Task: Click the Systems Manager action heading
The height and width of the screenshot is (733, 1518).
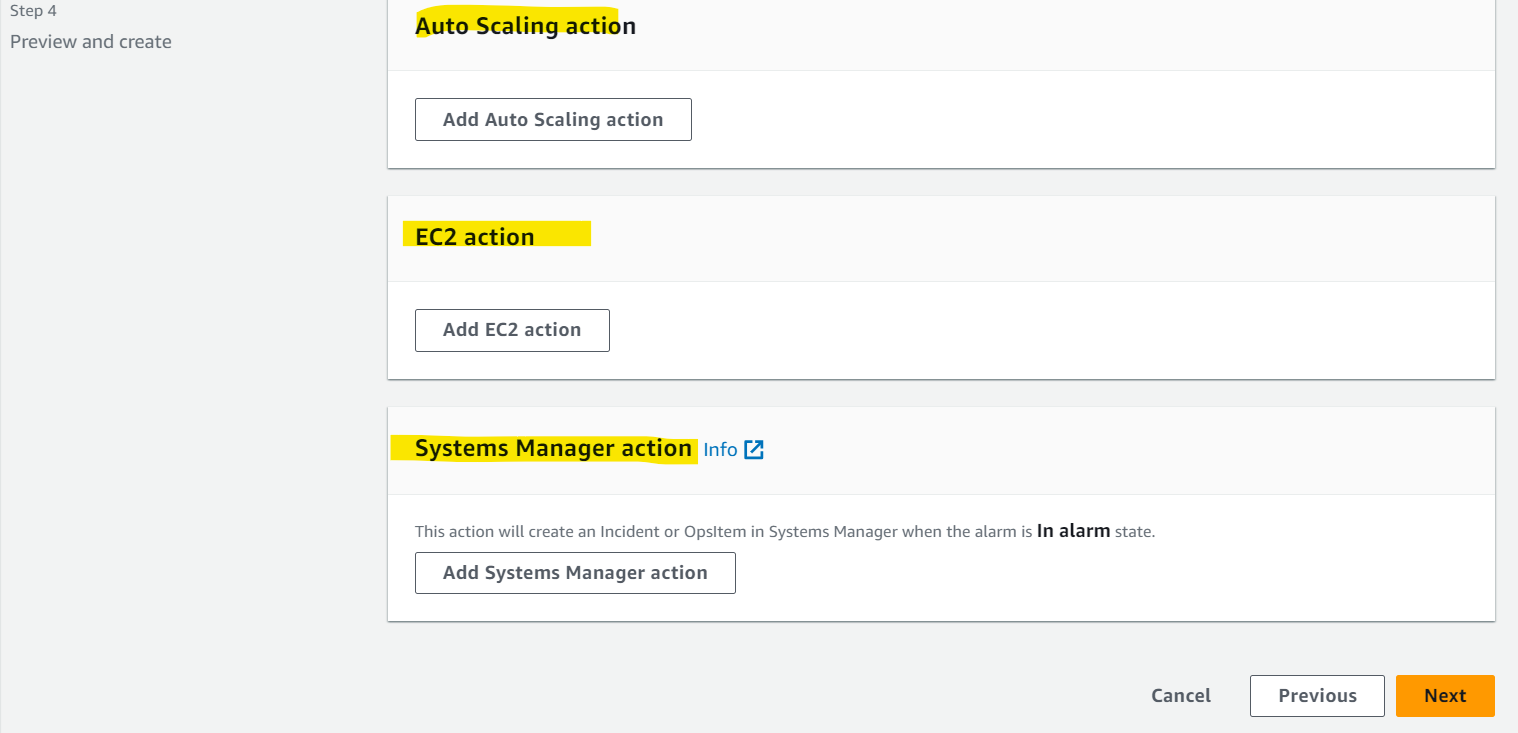Action: click(553, 449)
